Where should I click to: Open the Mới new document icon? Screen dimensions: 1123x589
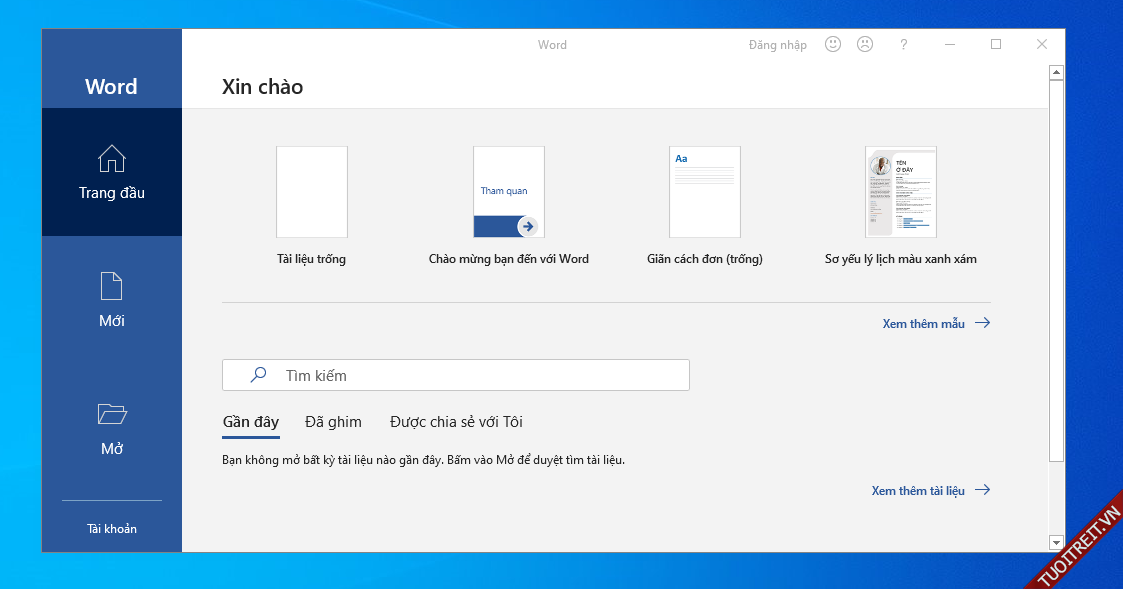111,286
